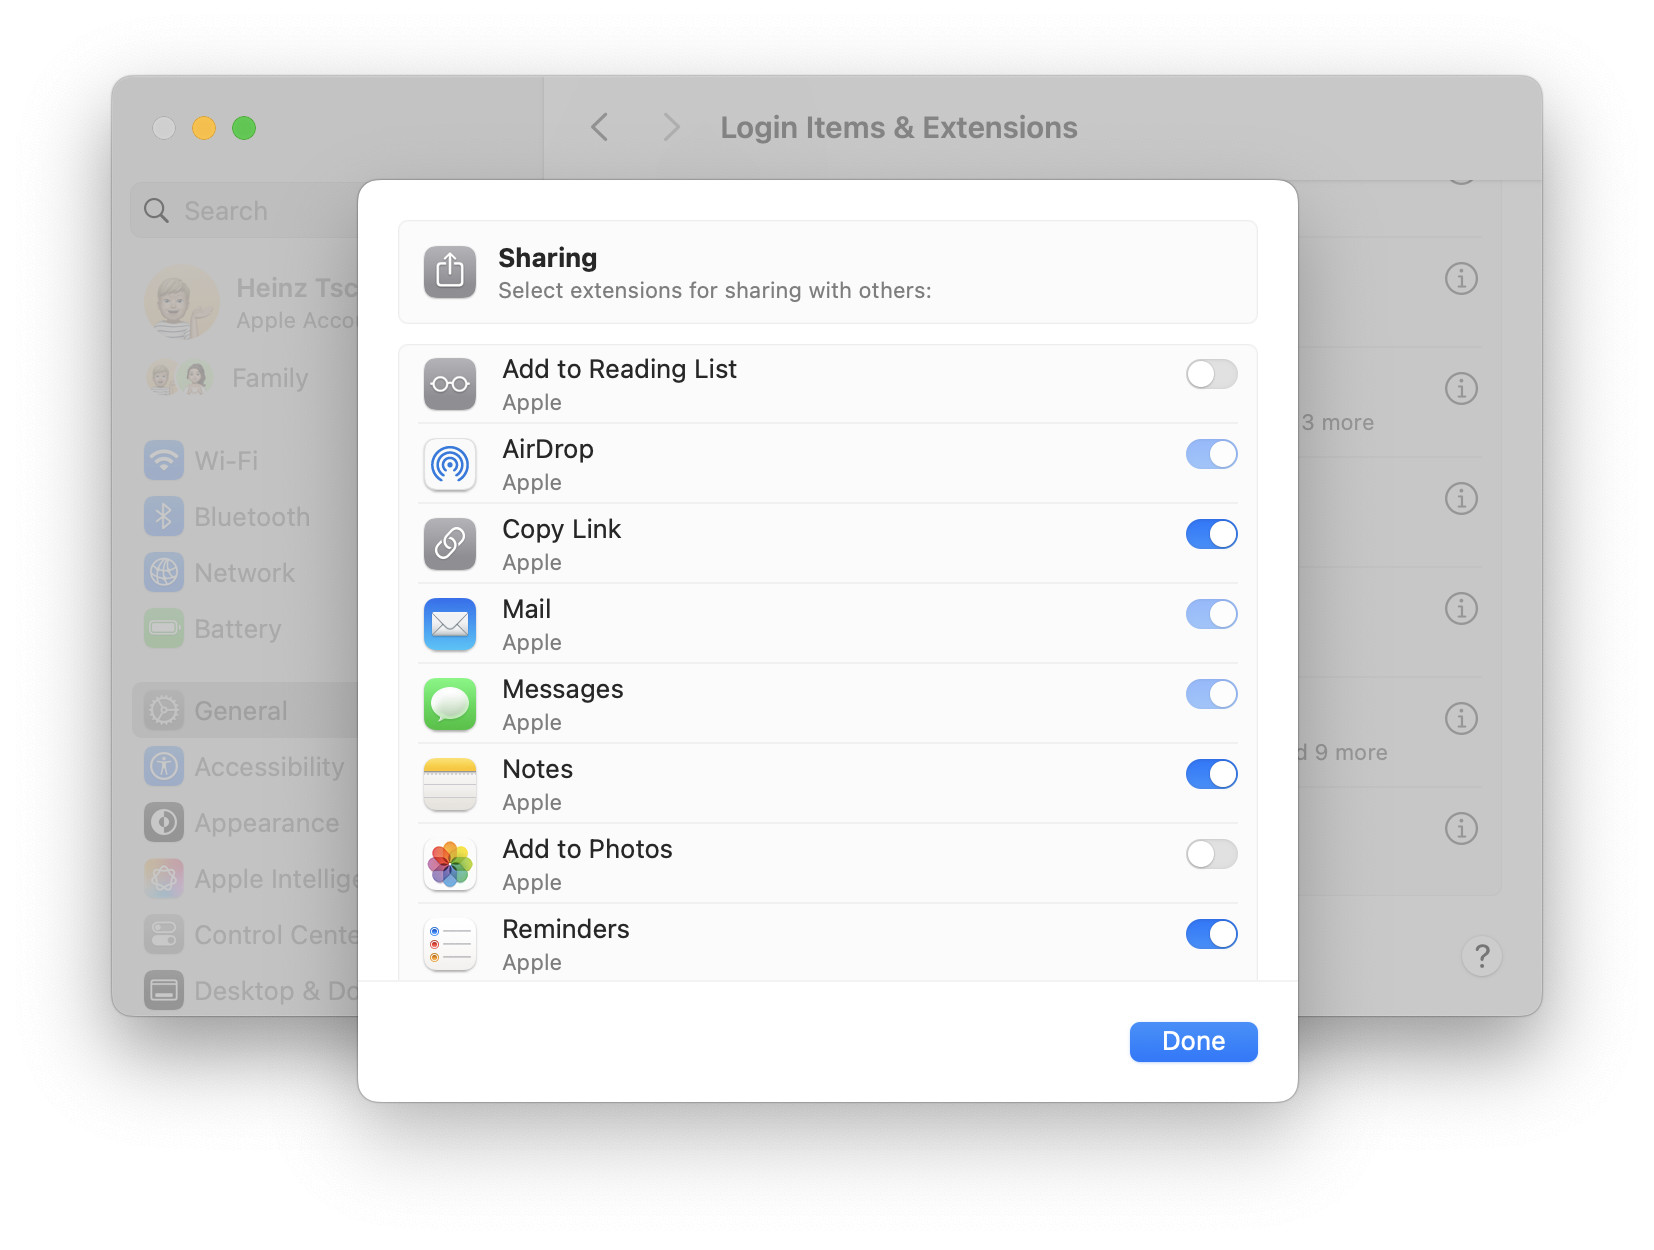Click the Appearance sidebar icon
This screenshot has width=1654, height=1250.
[164, 822]
